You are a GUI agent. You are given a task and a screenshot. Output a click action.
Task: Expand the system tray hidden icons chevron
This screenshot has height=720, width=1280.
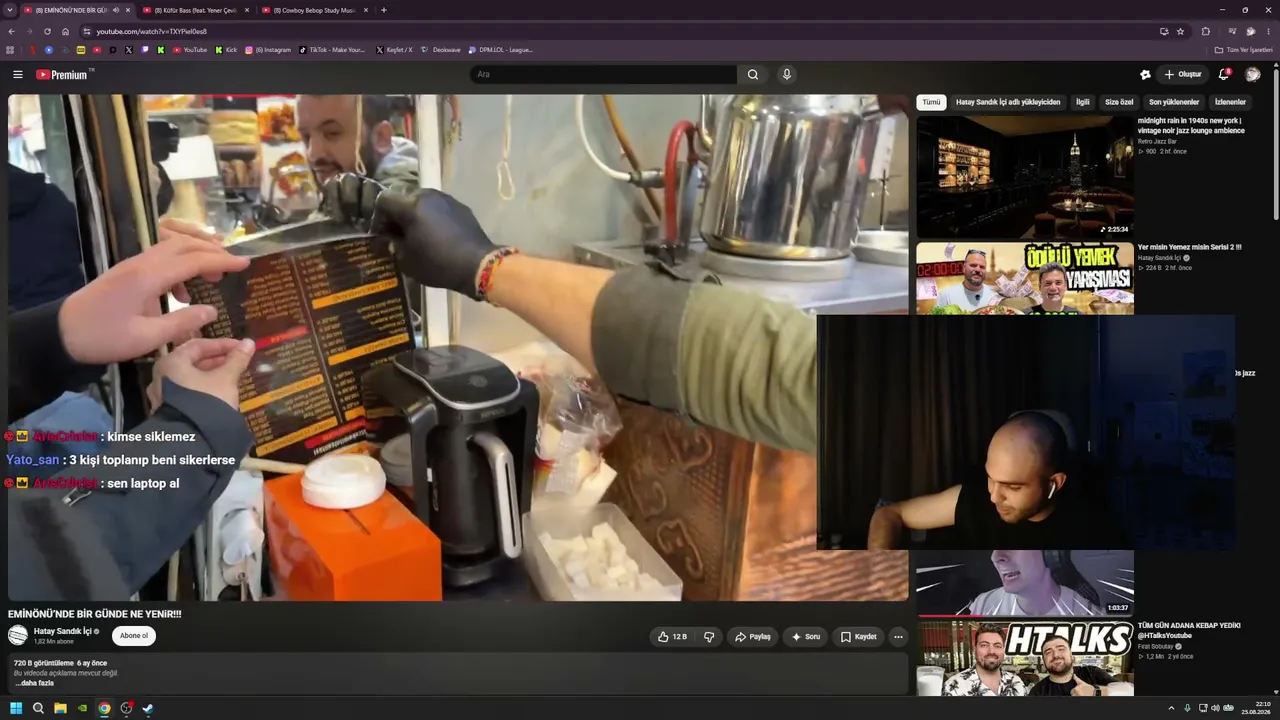click(1171, 709)
